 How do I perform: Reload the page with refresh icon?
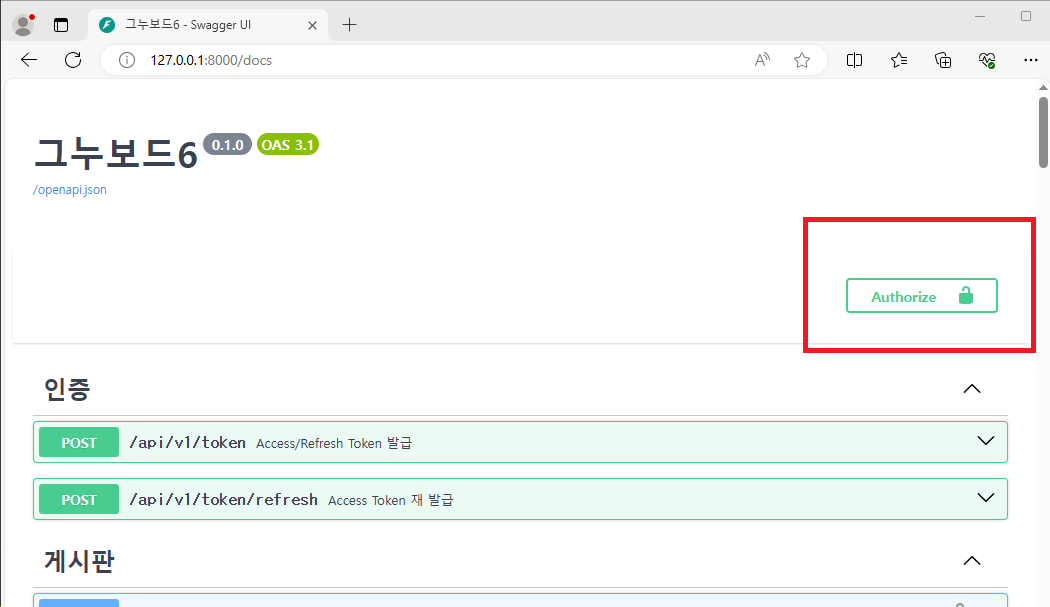coord(73,60)
